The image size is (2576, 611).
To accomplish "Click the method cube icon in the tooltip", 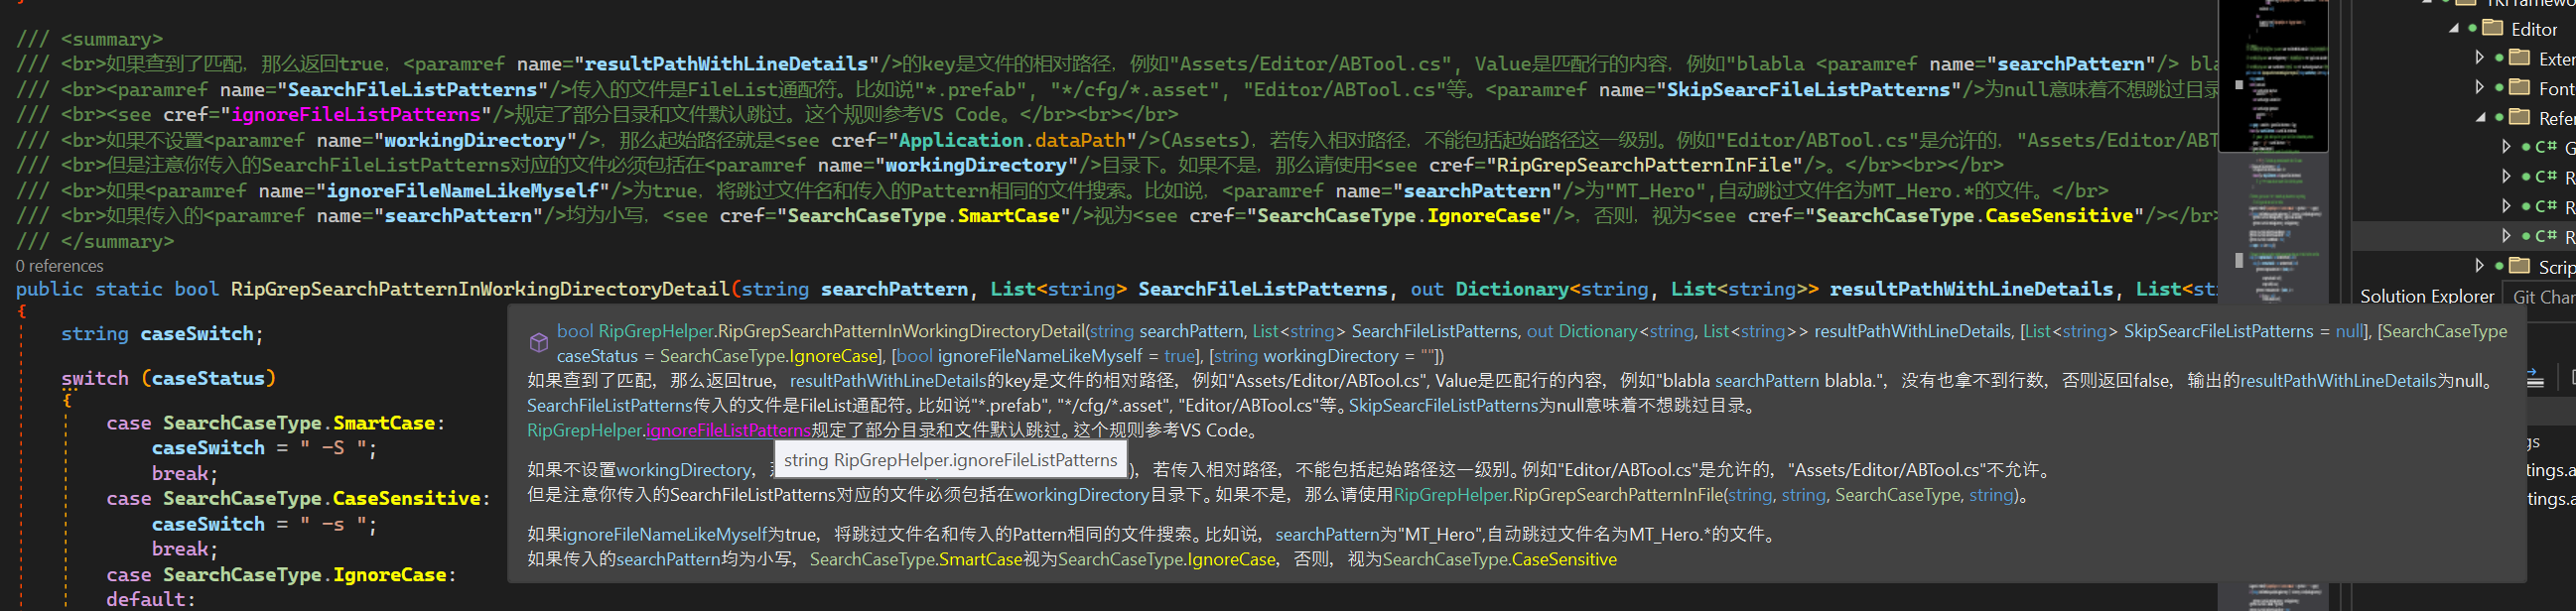I will coord(538,343).
